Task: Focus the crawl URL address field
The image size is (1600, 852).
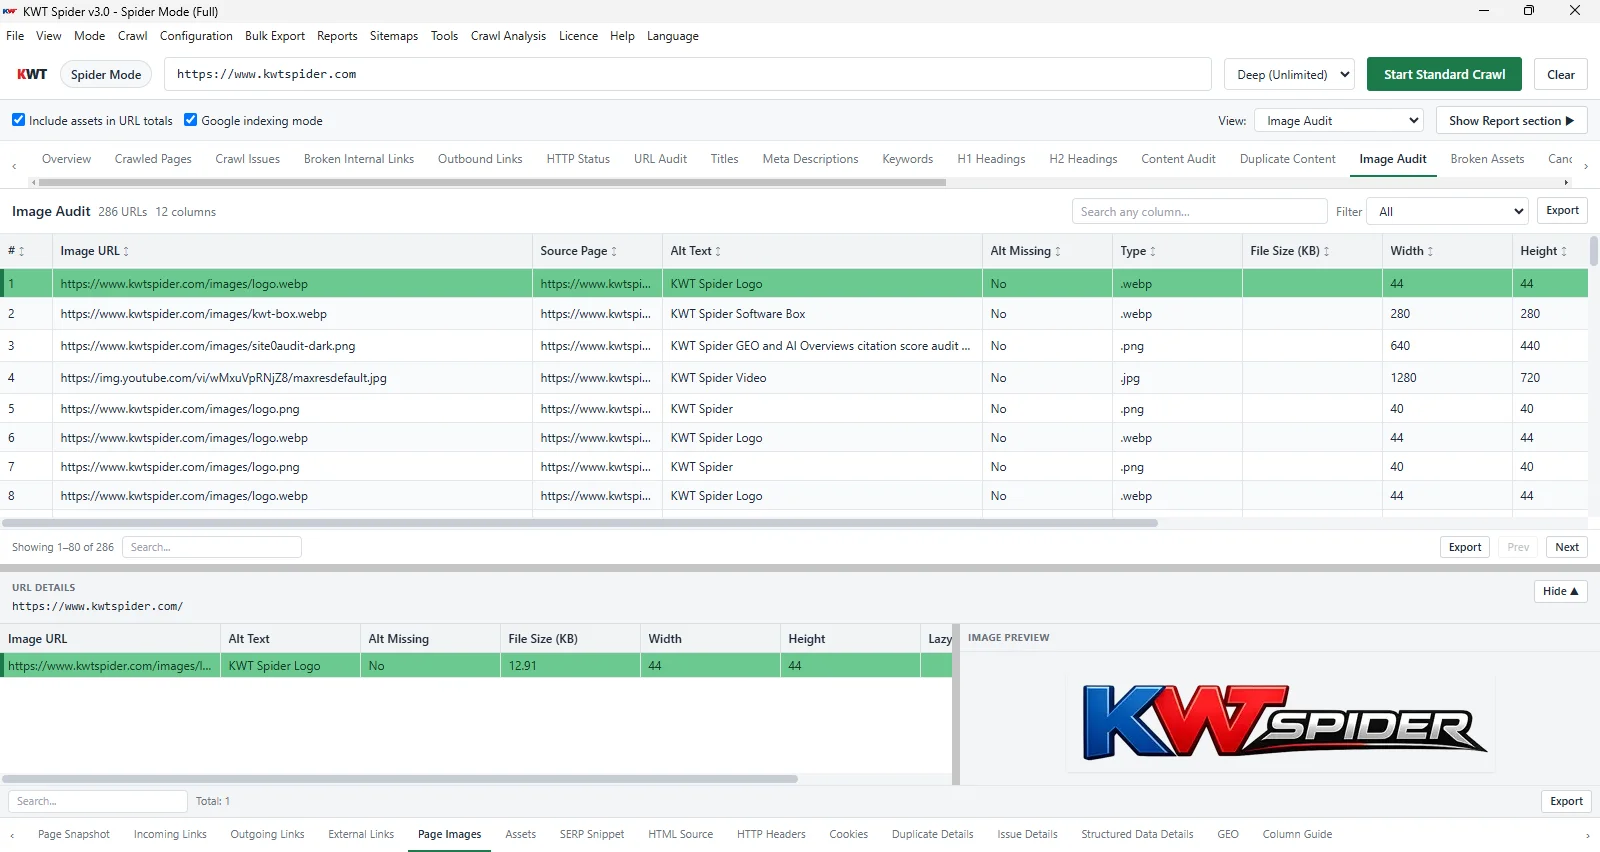Action: [688, 74]
